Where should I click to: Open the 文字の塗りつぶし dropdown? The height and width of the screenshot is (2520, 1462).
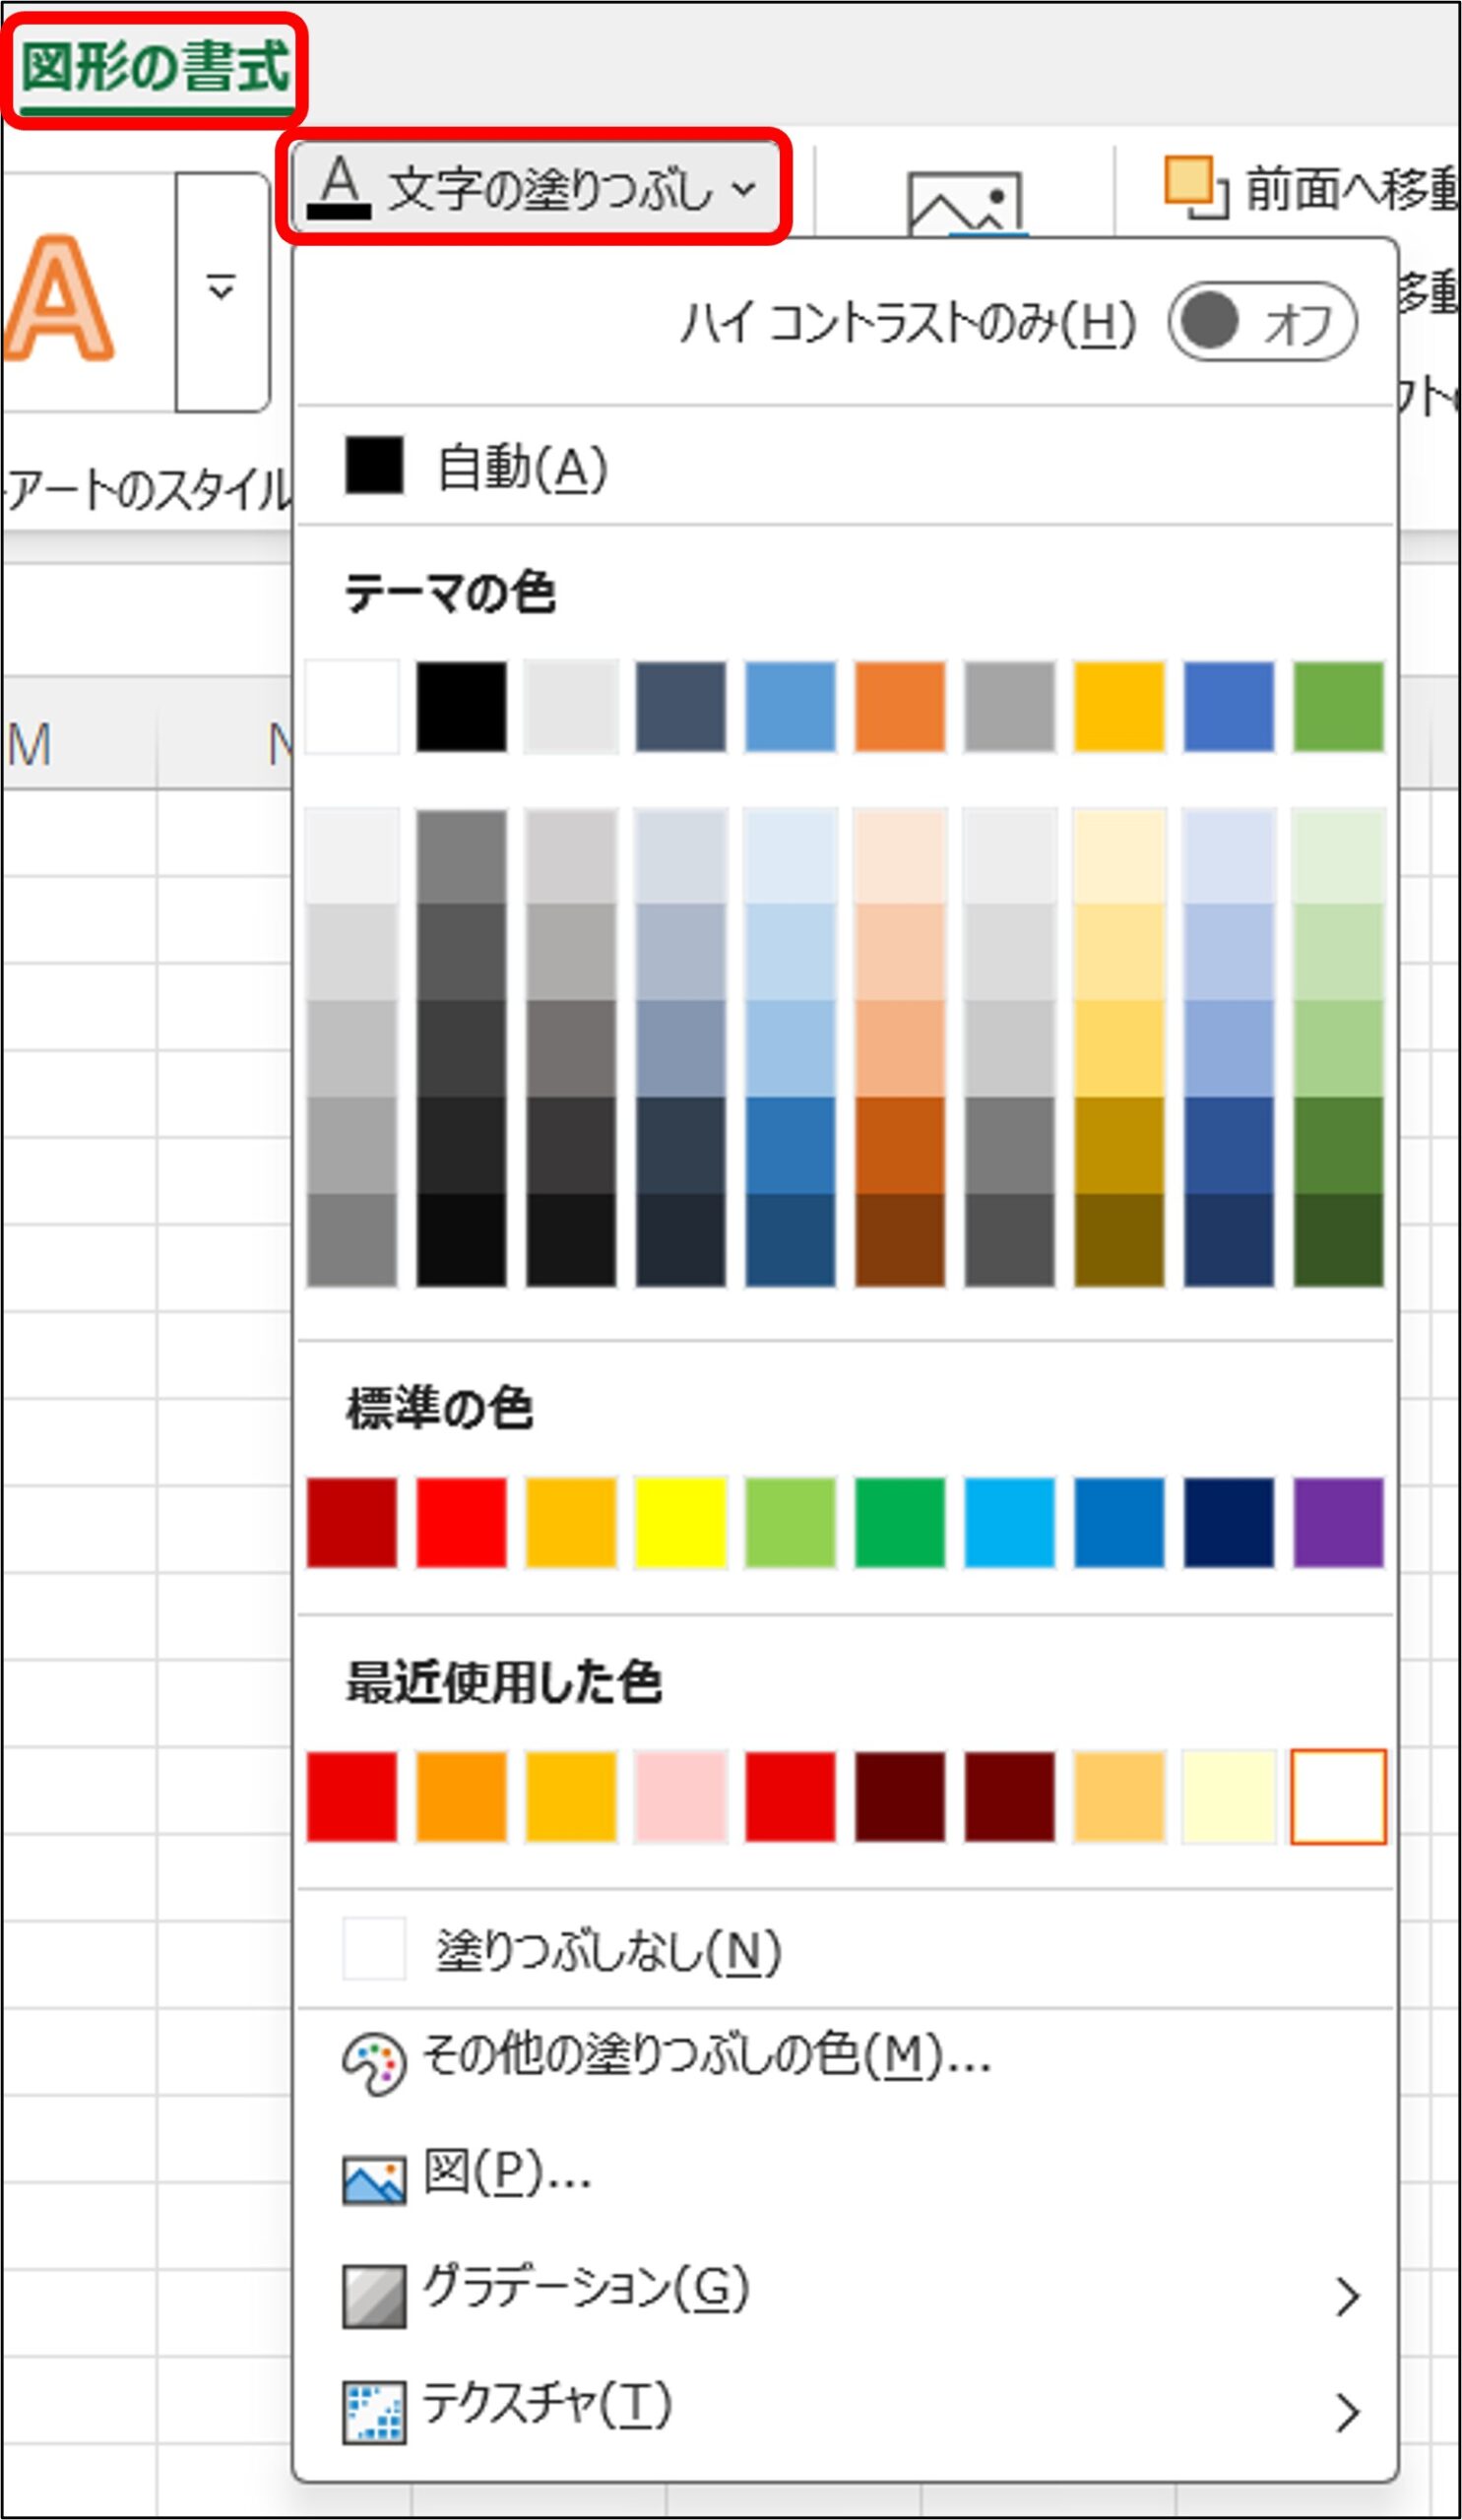tap(534, 187)
